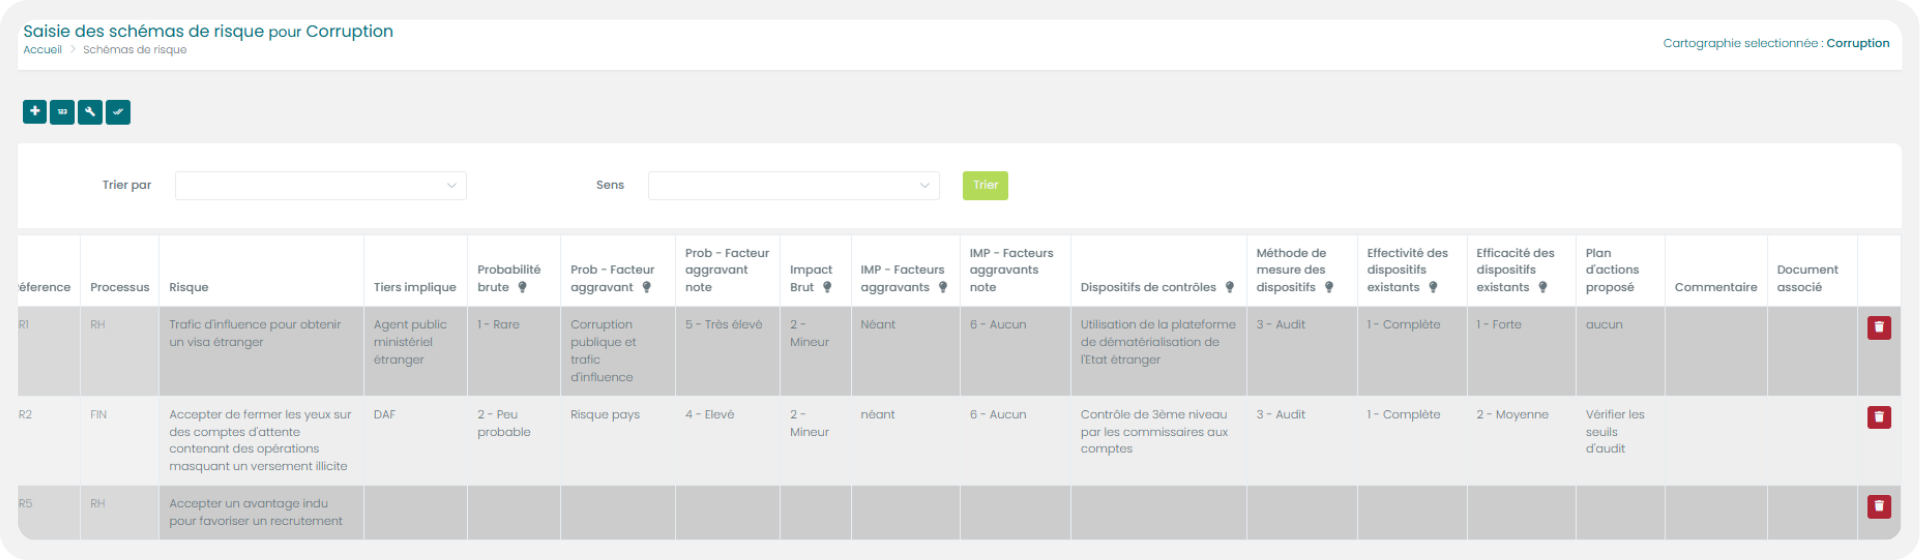
Task: Click the Corruption cartographie link
Action: (x=1857, y=43)
